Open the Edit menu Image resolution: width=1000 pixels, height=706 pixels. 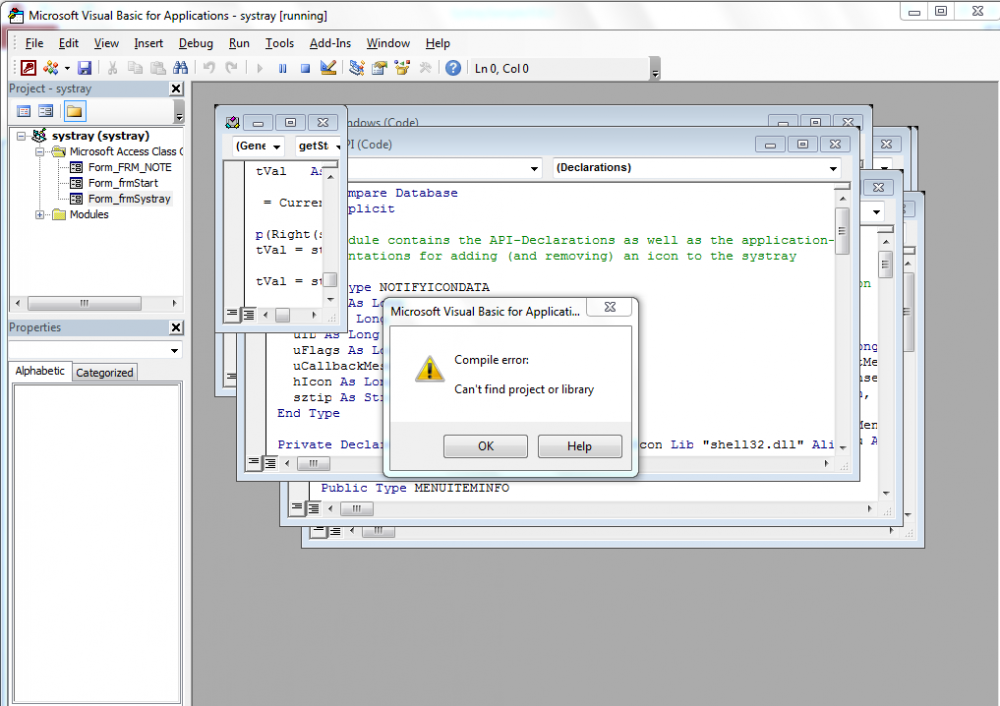point(68,43)
